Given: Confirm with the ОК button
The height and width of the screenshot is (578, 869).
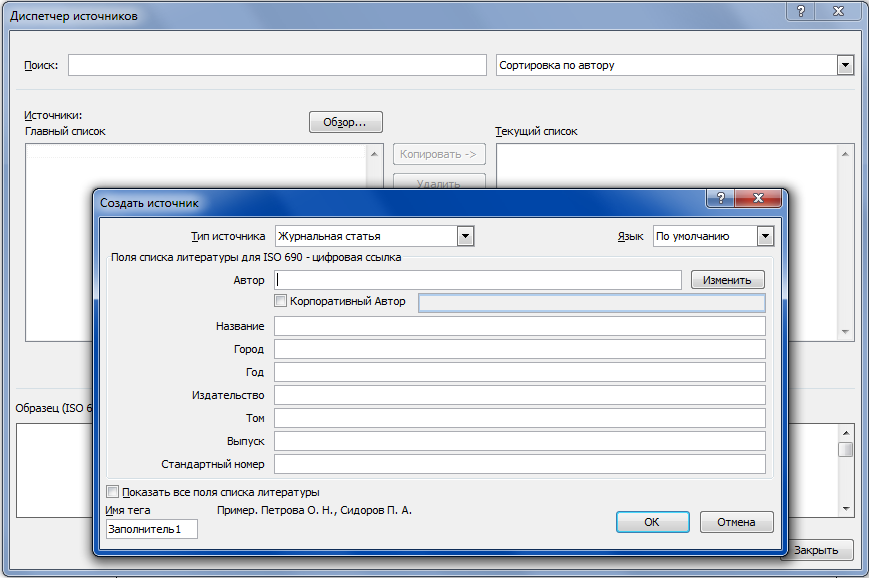Looking at the screenshot, I should [x=652, y=522].
